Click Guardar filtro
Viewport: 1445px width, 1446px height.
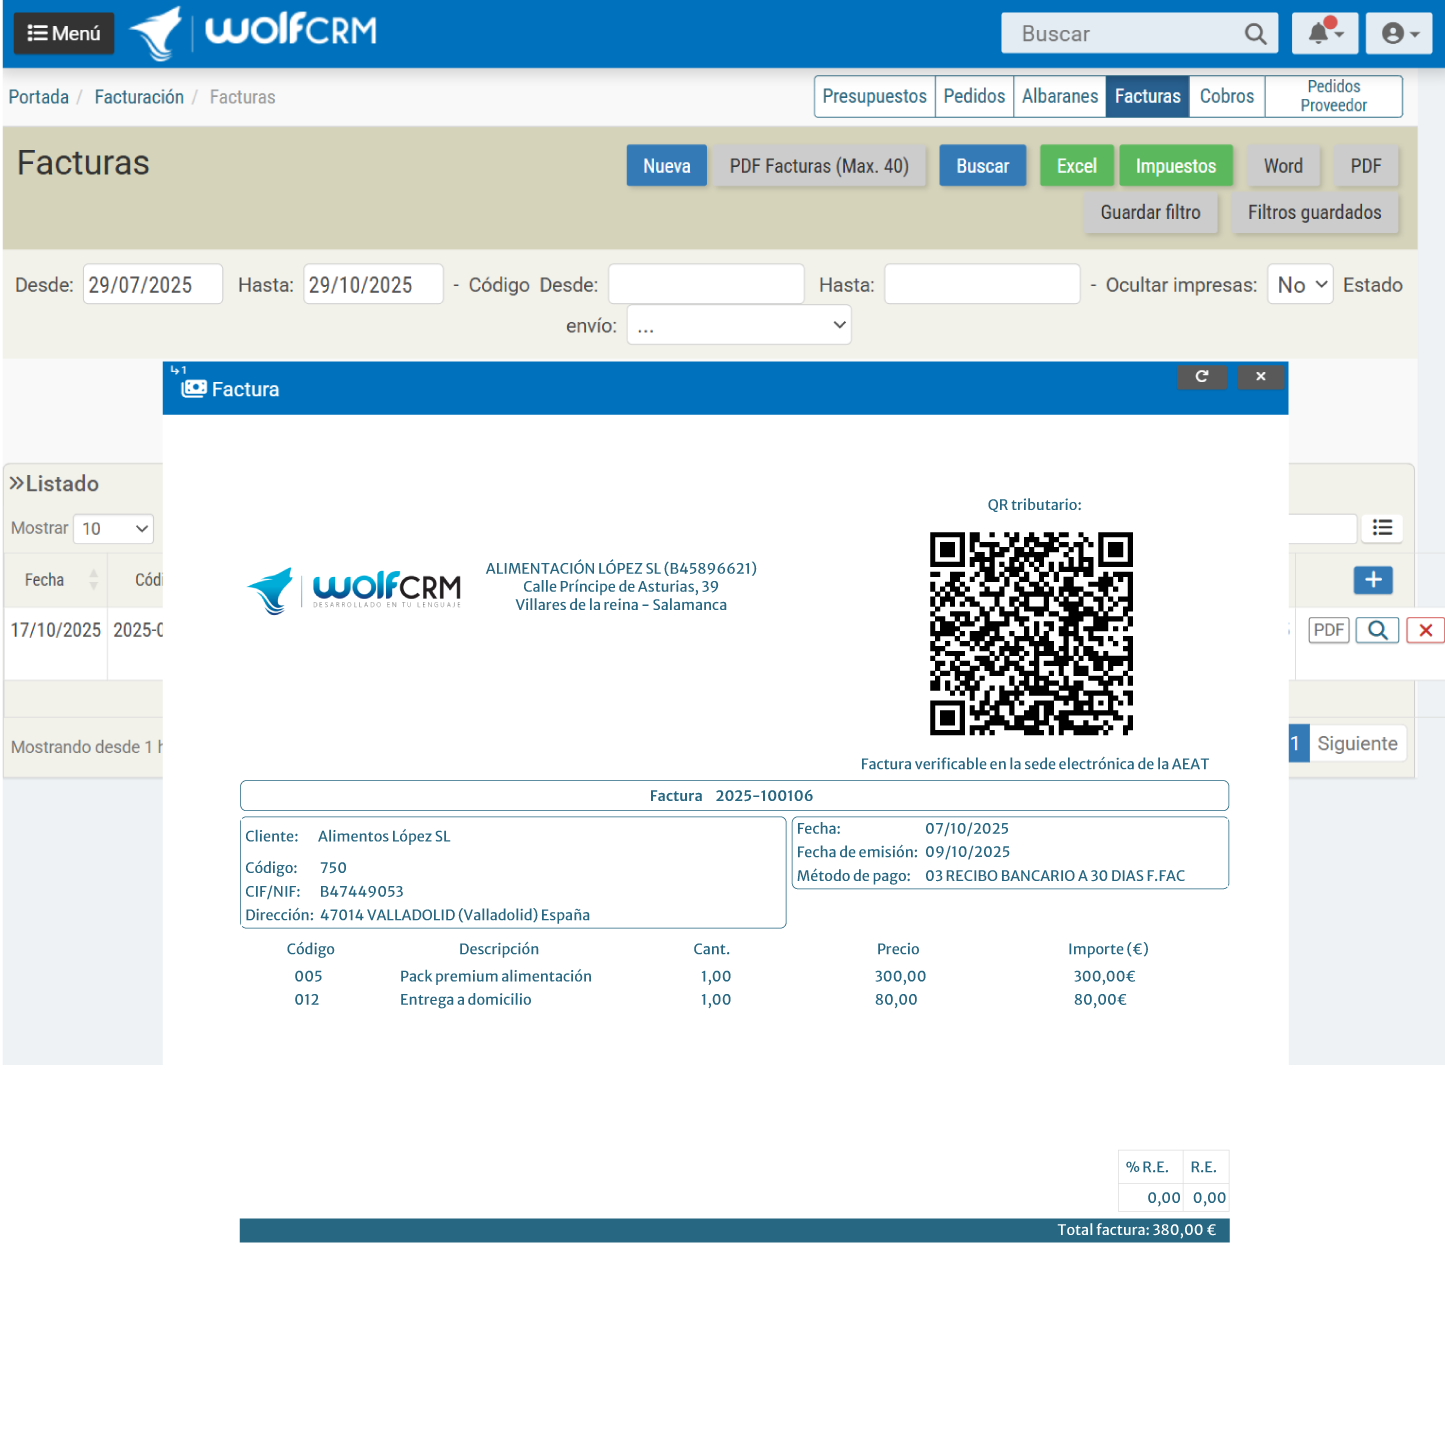pos(1151,212)
